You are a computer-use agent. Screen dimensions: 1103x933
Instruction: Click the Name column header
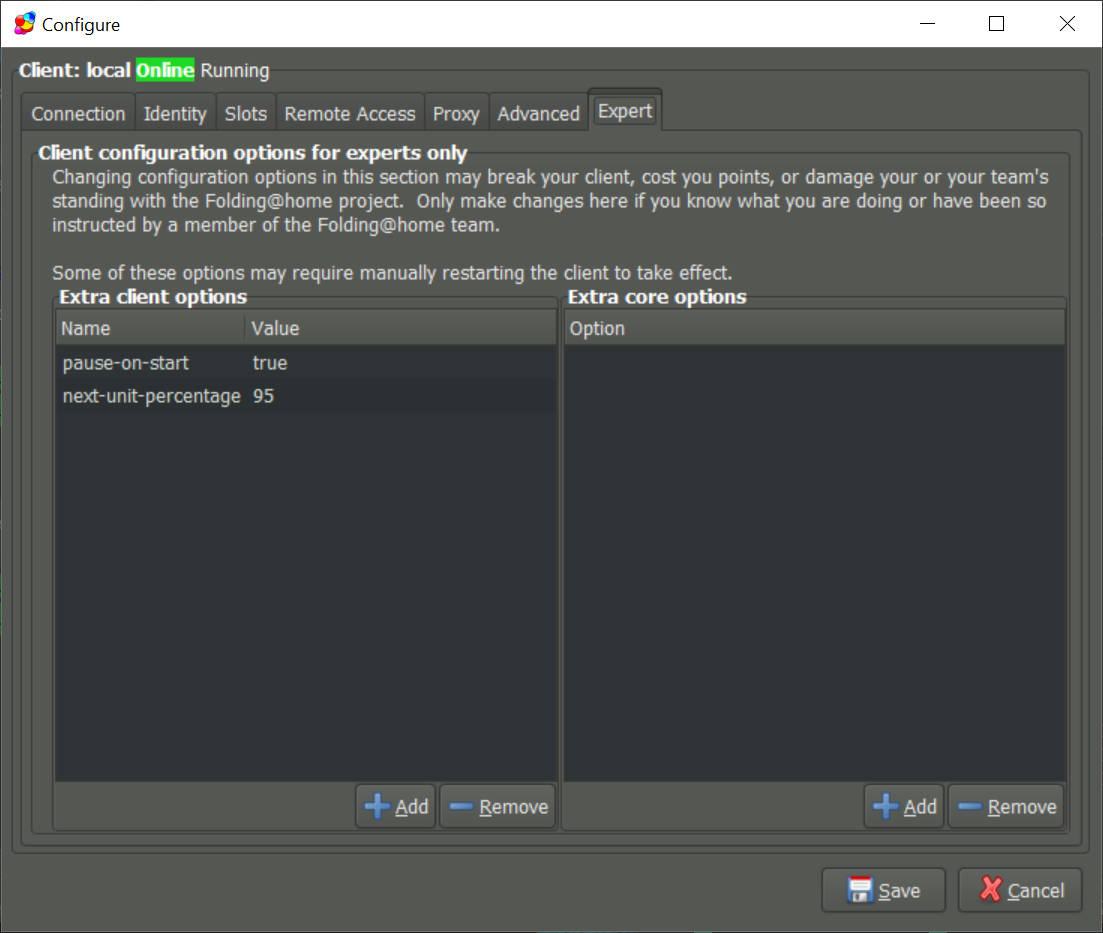(x=151, y=329)
